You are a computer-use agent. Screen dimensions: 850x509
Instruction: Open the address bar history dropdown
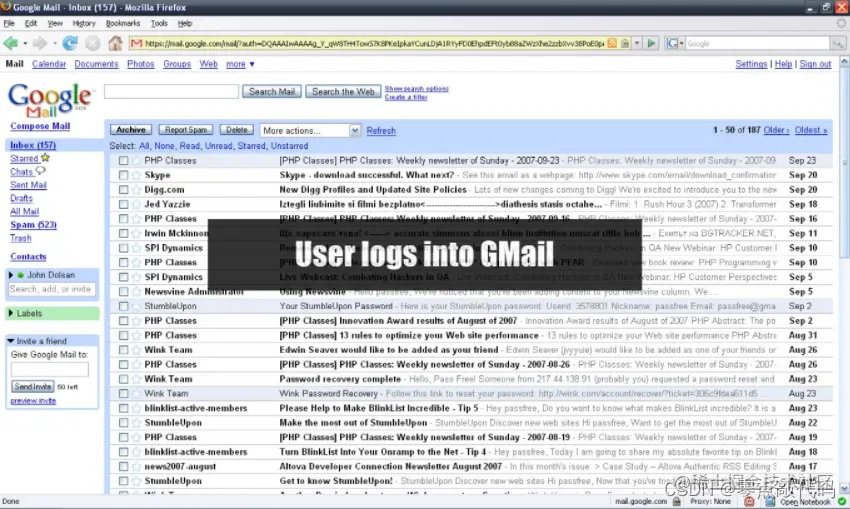pos(637,43)
